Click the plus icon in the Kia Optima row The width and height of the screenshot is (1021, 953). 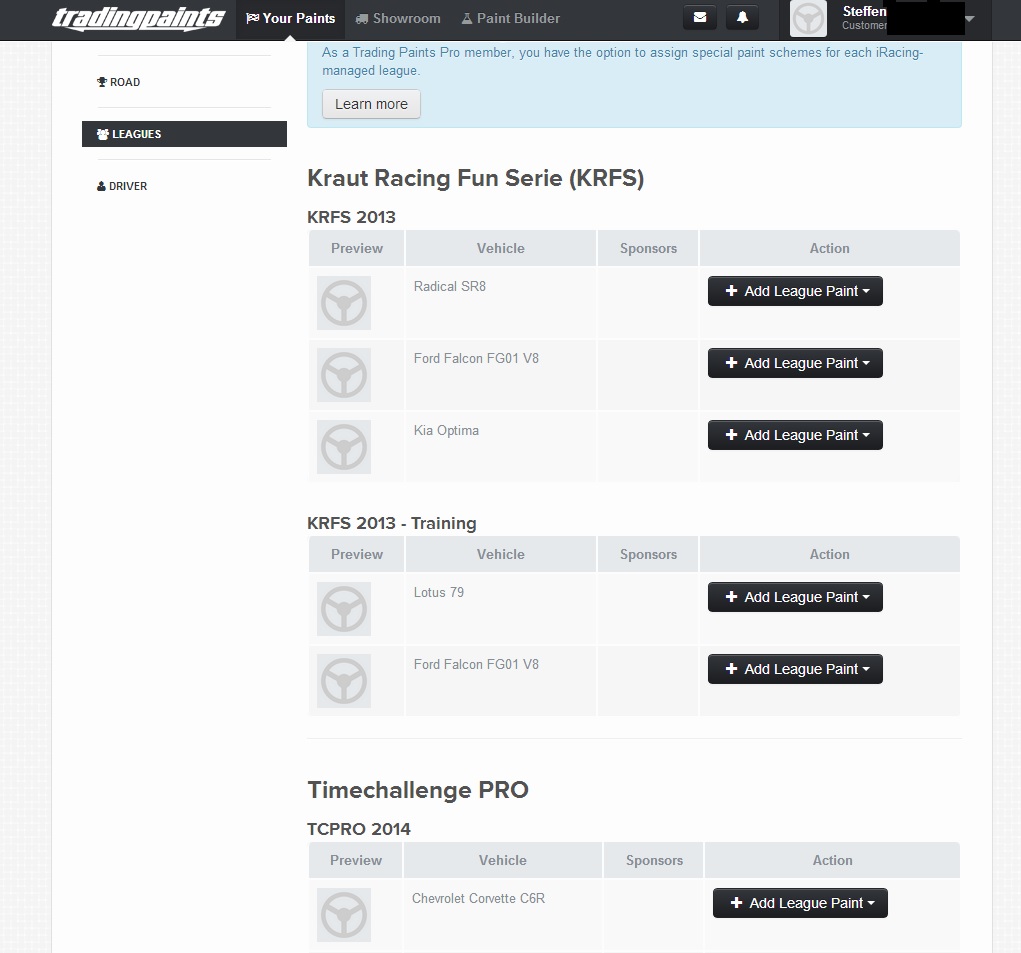click(731, 435)
